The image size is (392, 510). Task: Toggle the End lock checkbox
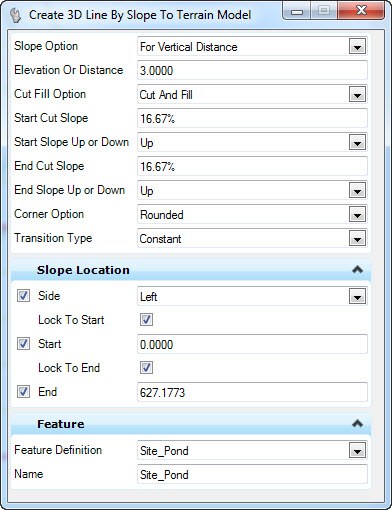(x=23, y=392)
